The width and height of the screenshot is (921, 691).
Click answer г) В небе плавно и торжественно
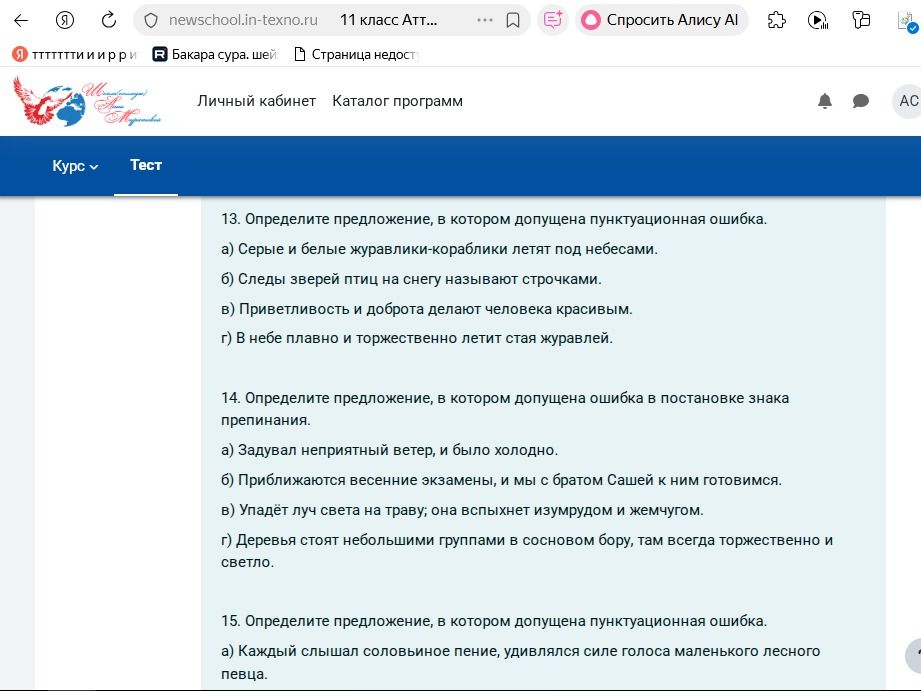coord(417,338)
